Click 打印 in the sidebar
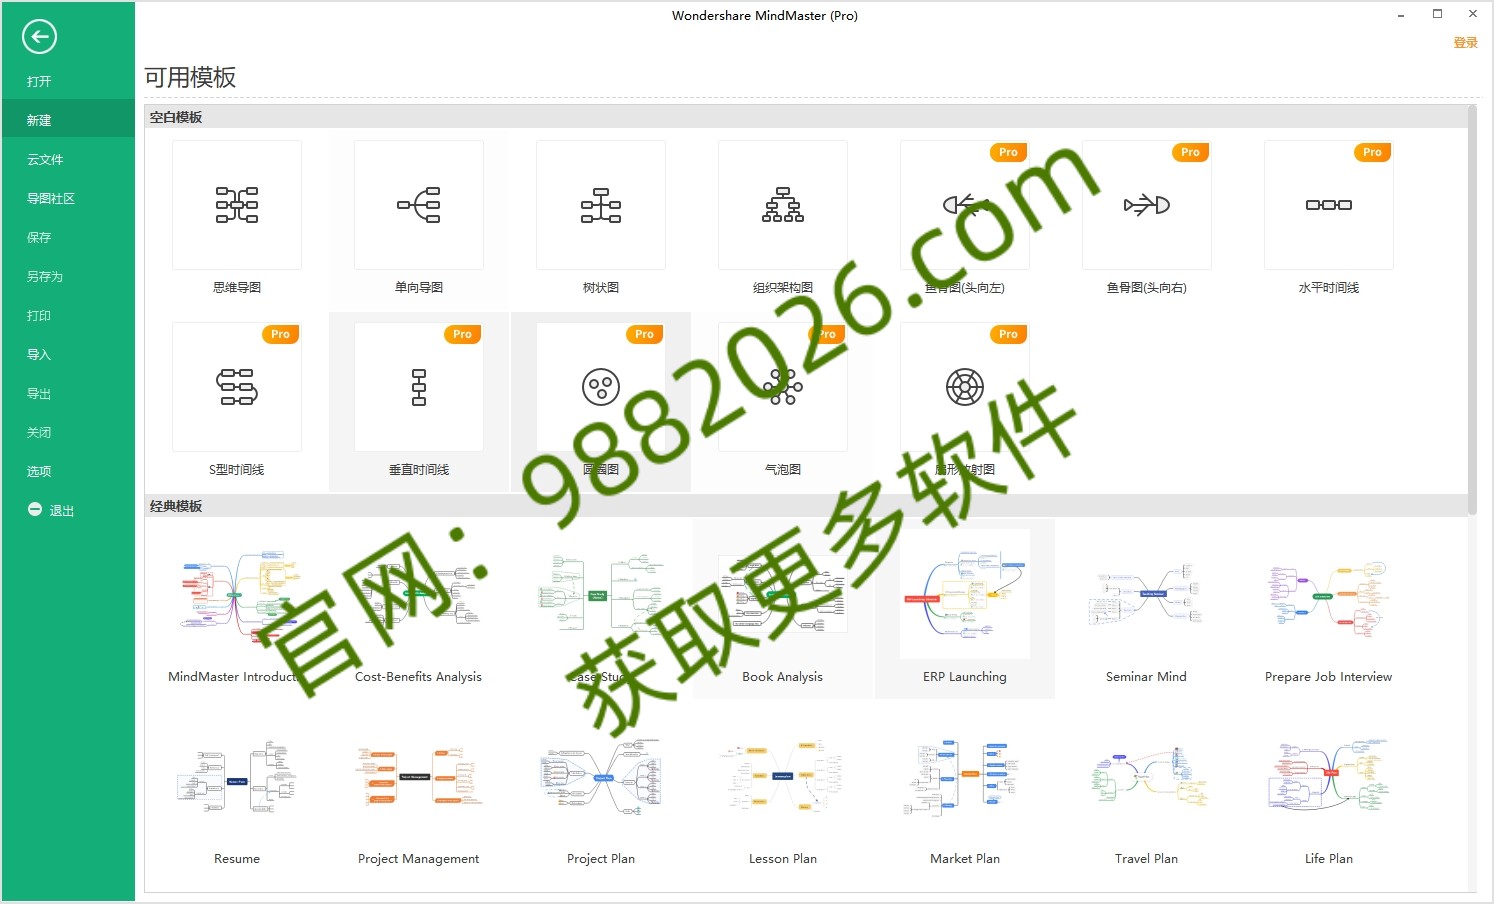 [39, 315]
